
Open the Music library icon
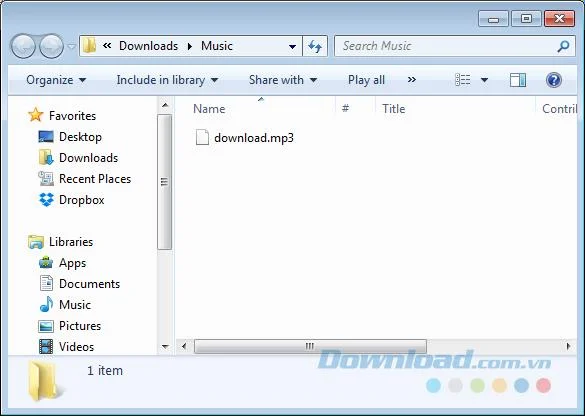(x=46, y=304)
